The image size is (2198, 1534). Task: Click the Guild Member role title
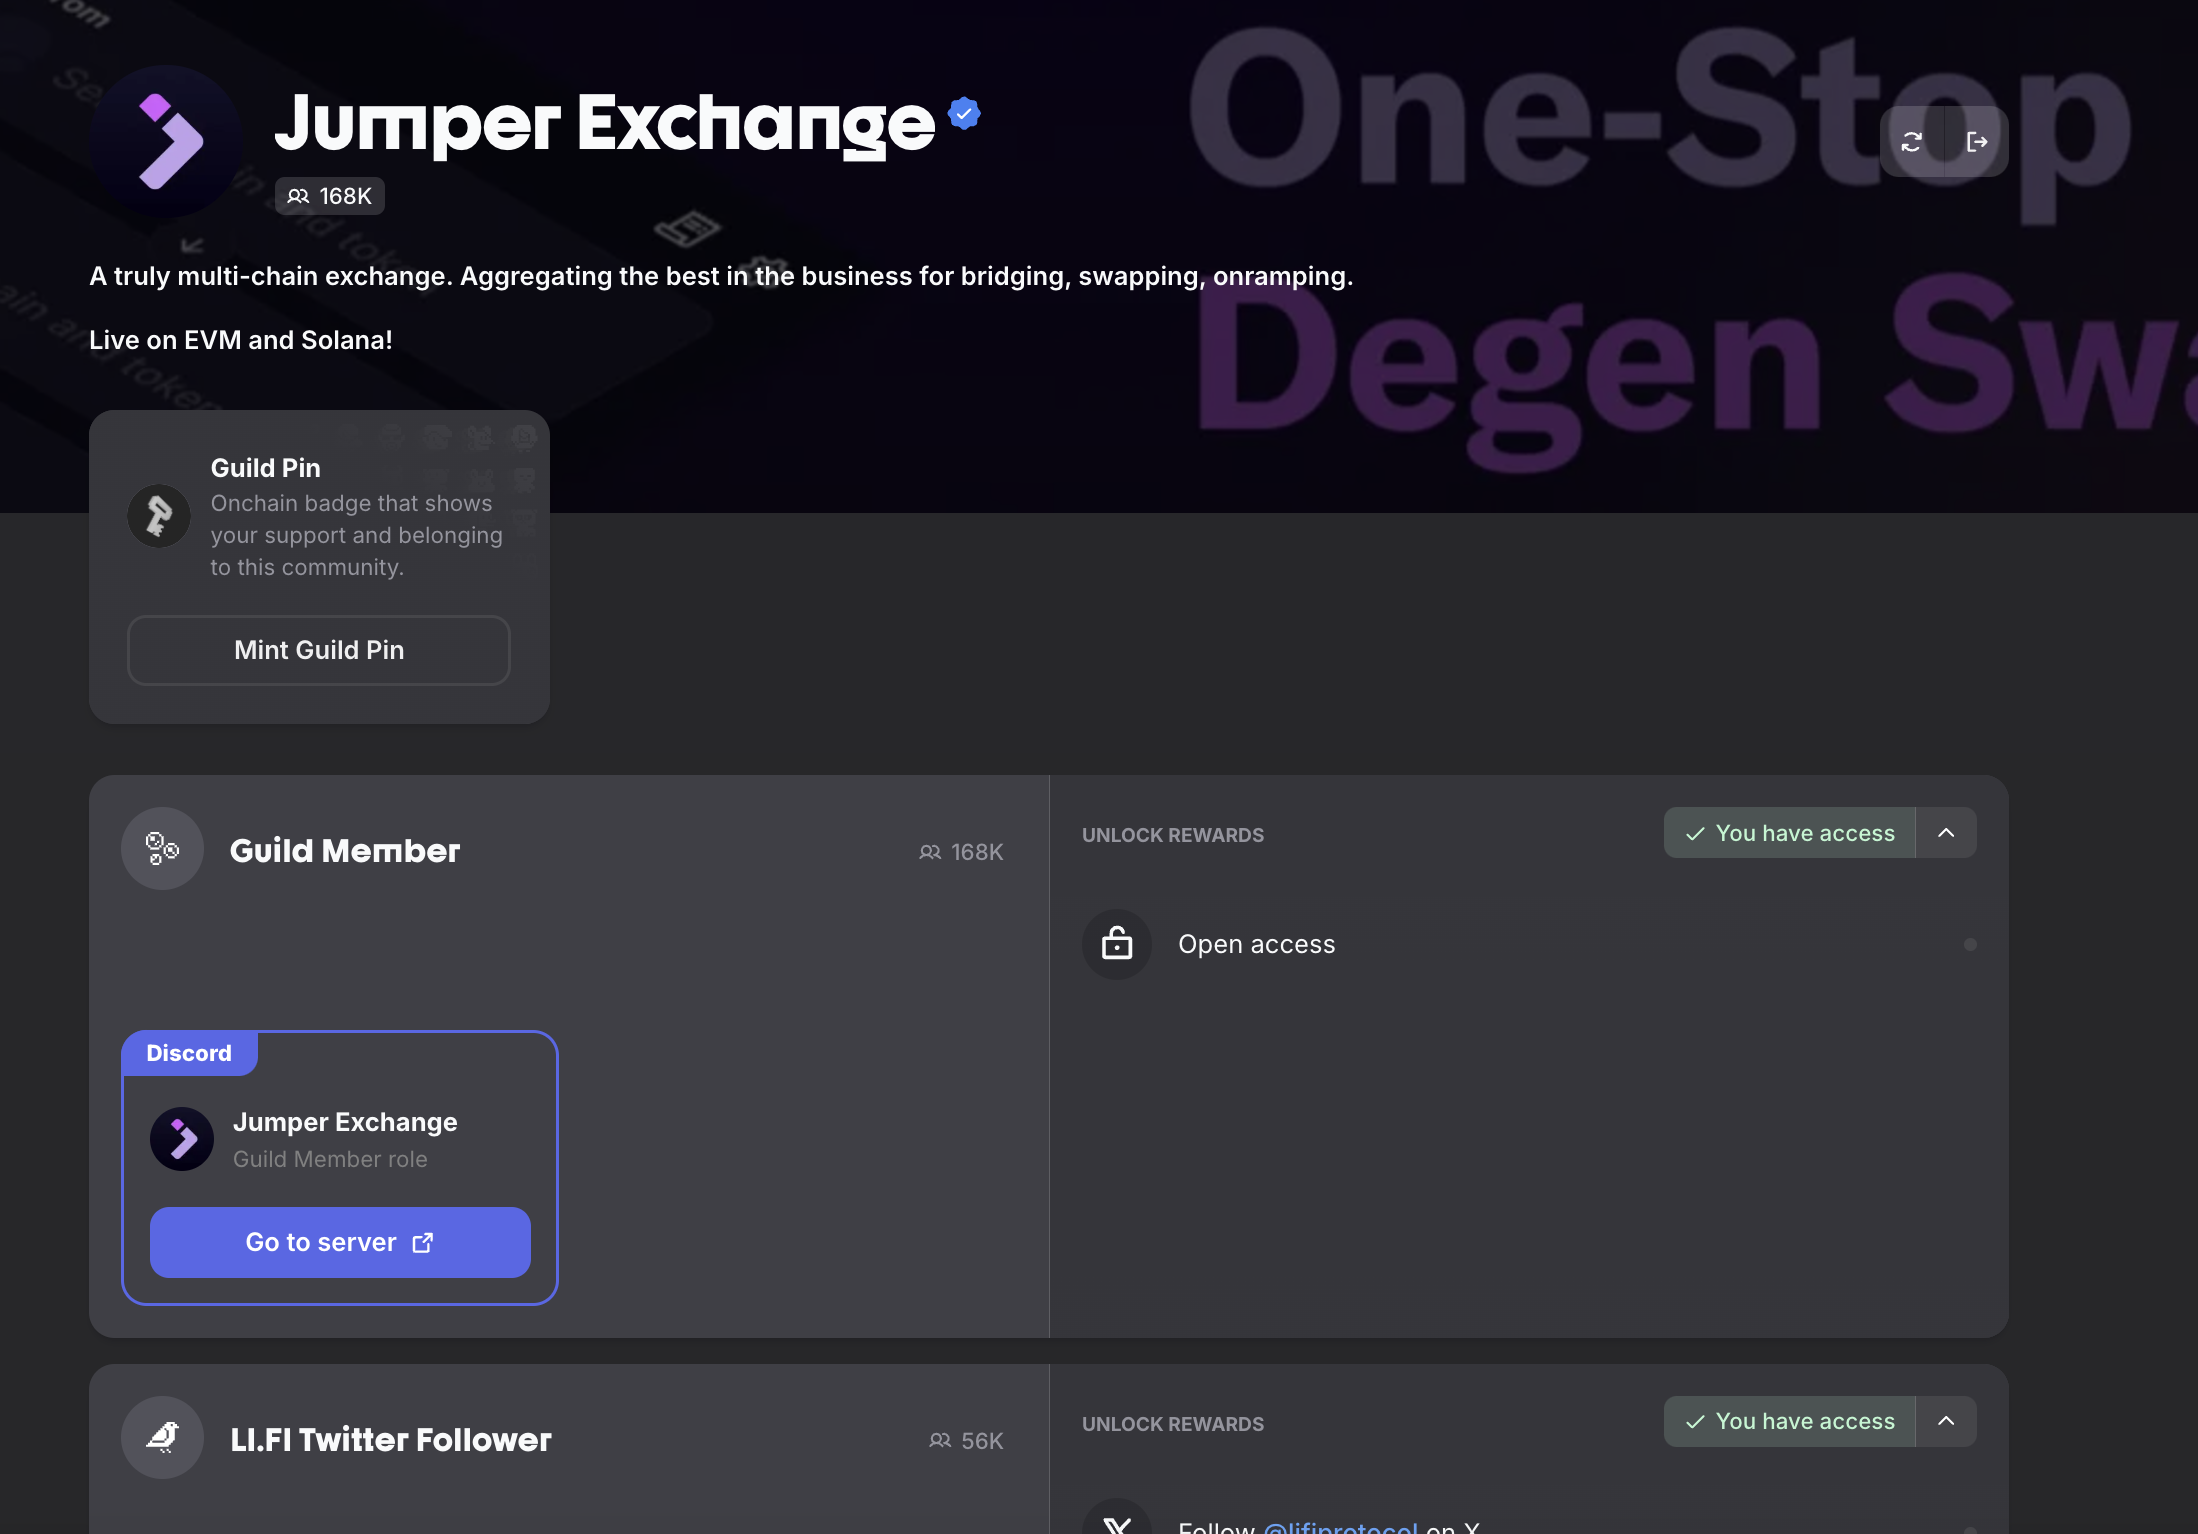click(345, 851)
